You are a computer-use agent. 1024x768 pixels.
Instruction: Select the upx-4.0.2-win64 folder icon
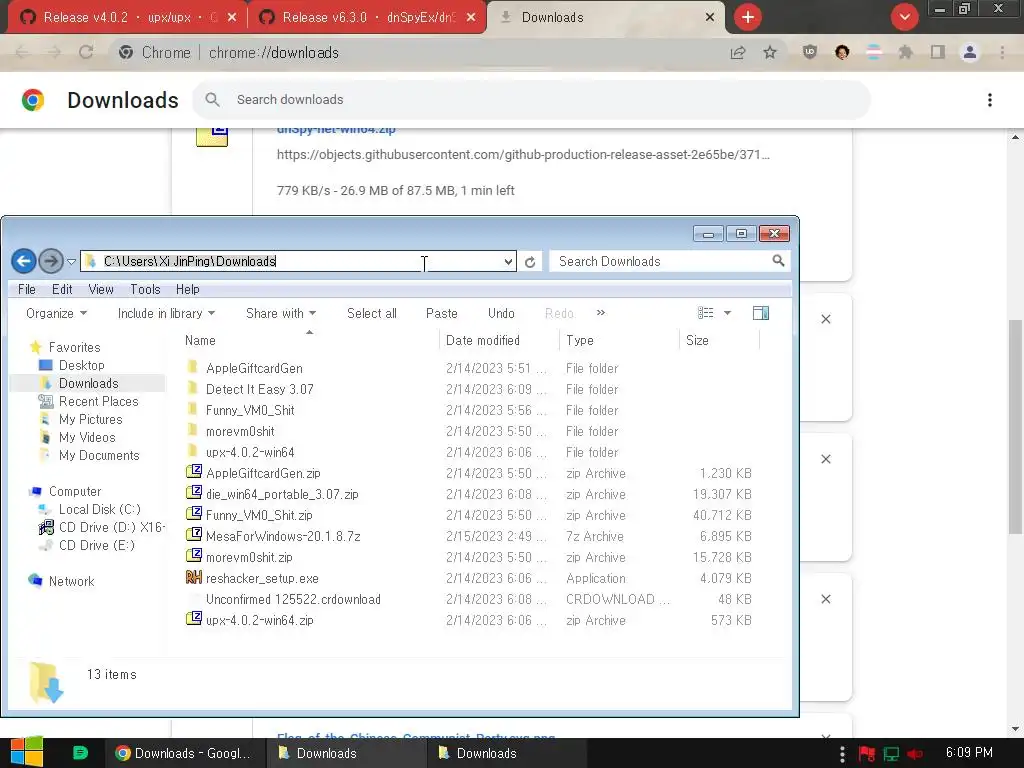pyautogui.click(x=193, y=451)
